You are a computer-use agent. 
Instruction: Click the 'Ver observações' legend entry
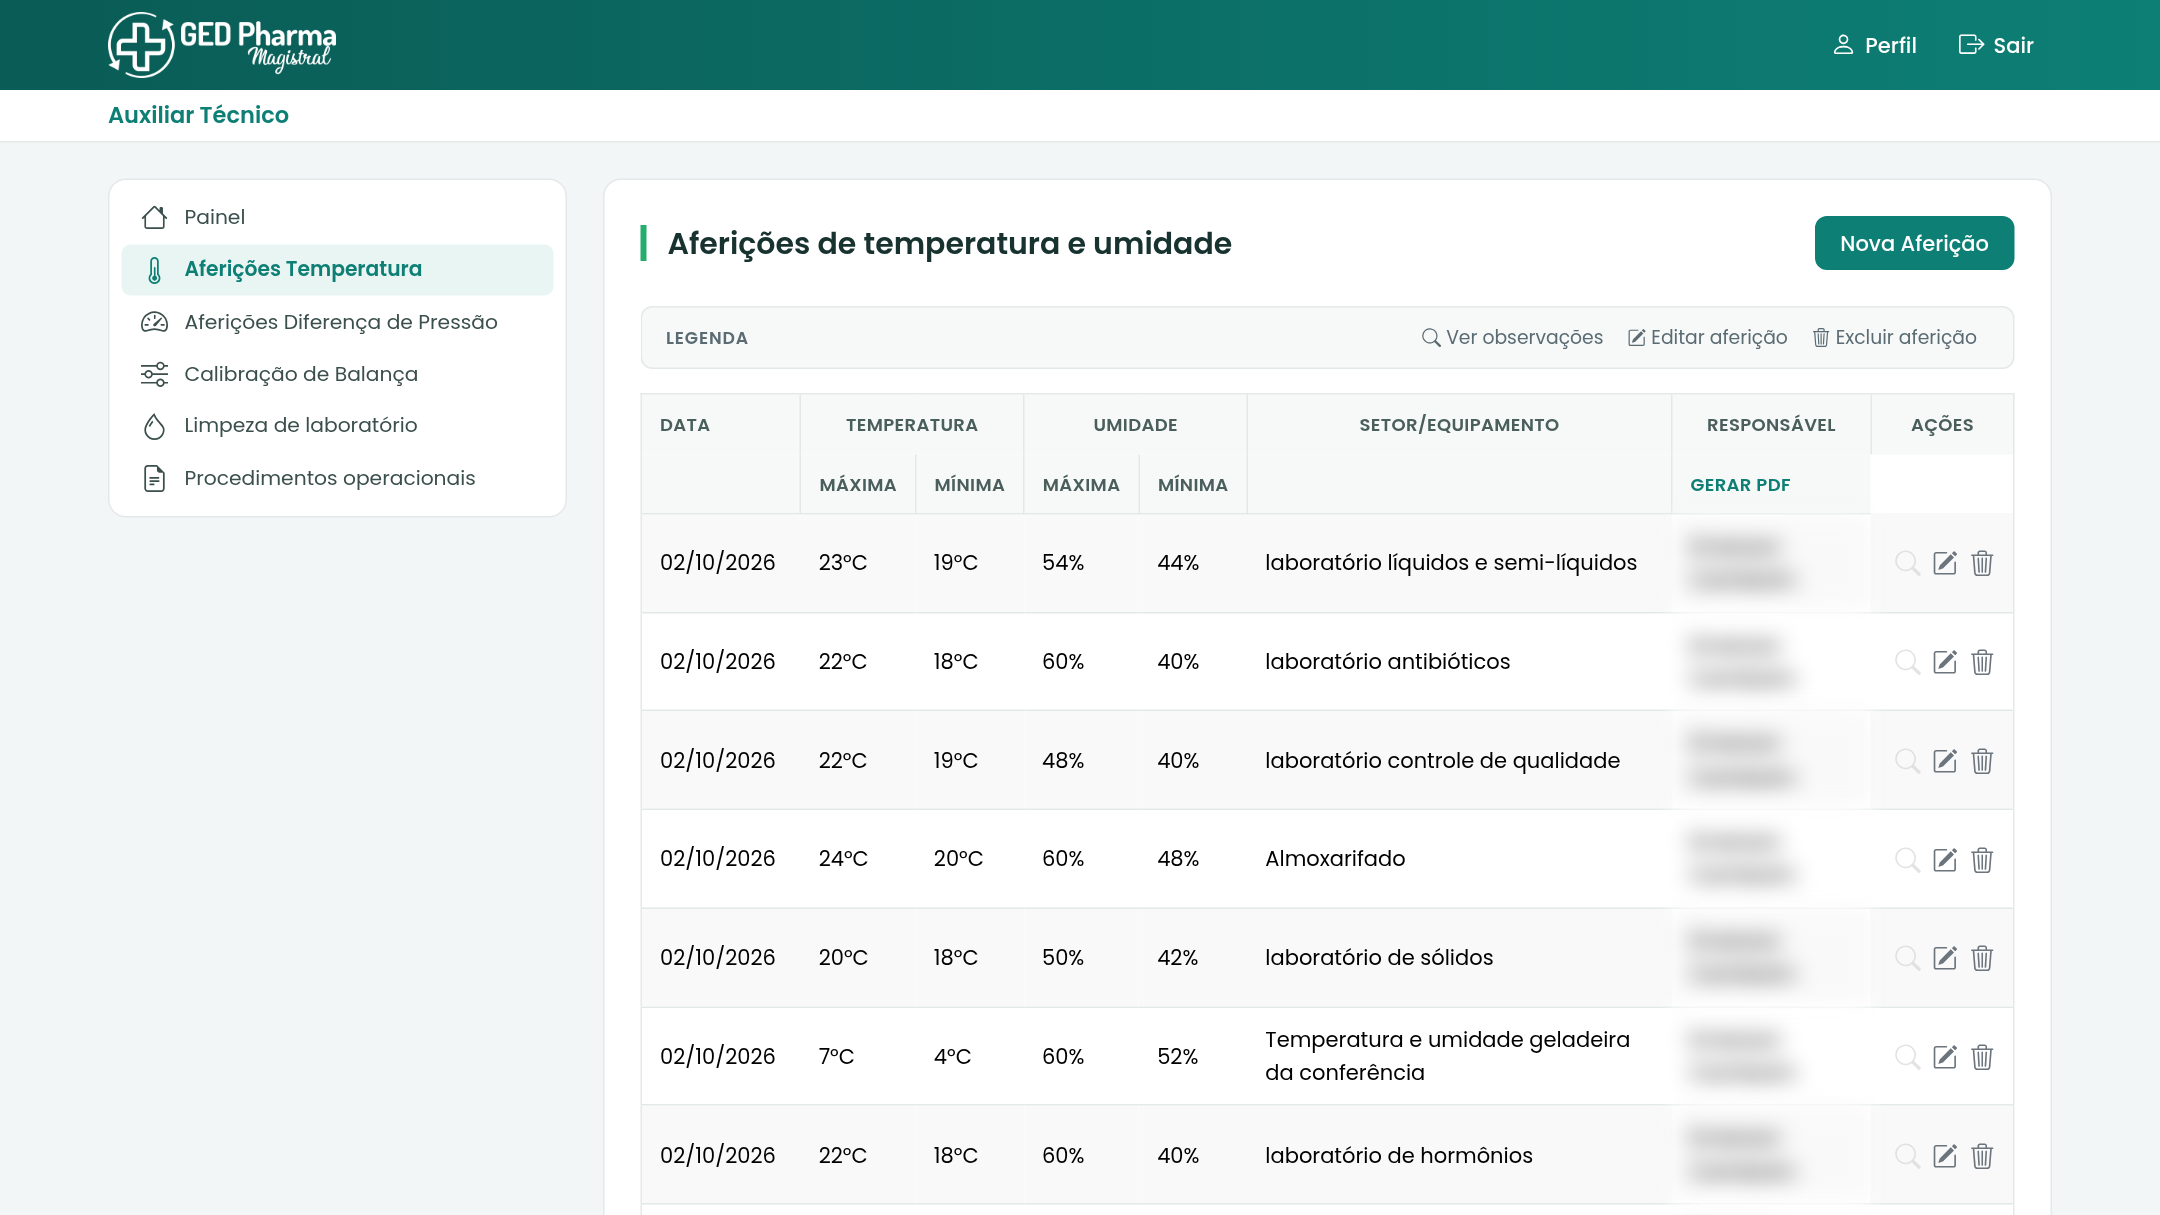(1512, 338)
